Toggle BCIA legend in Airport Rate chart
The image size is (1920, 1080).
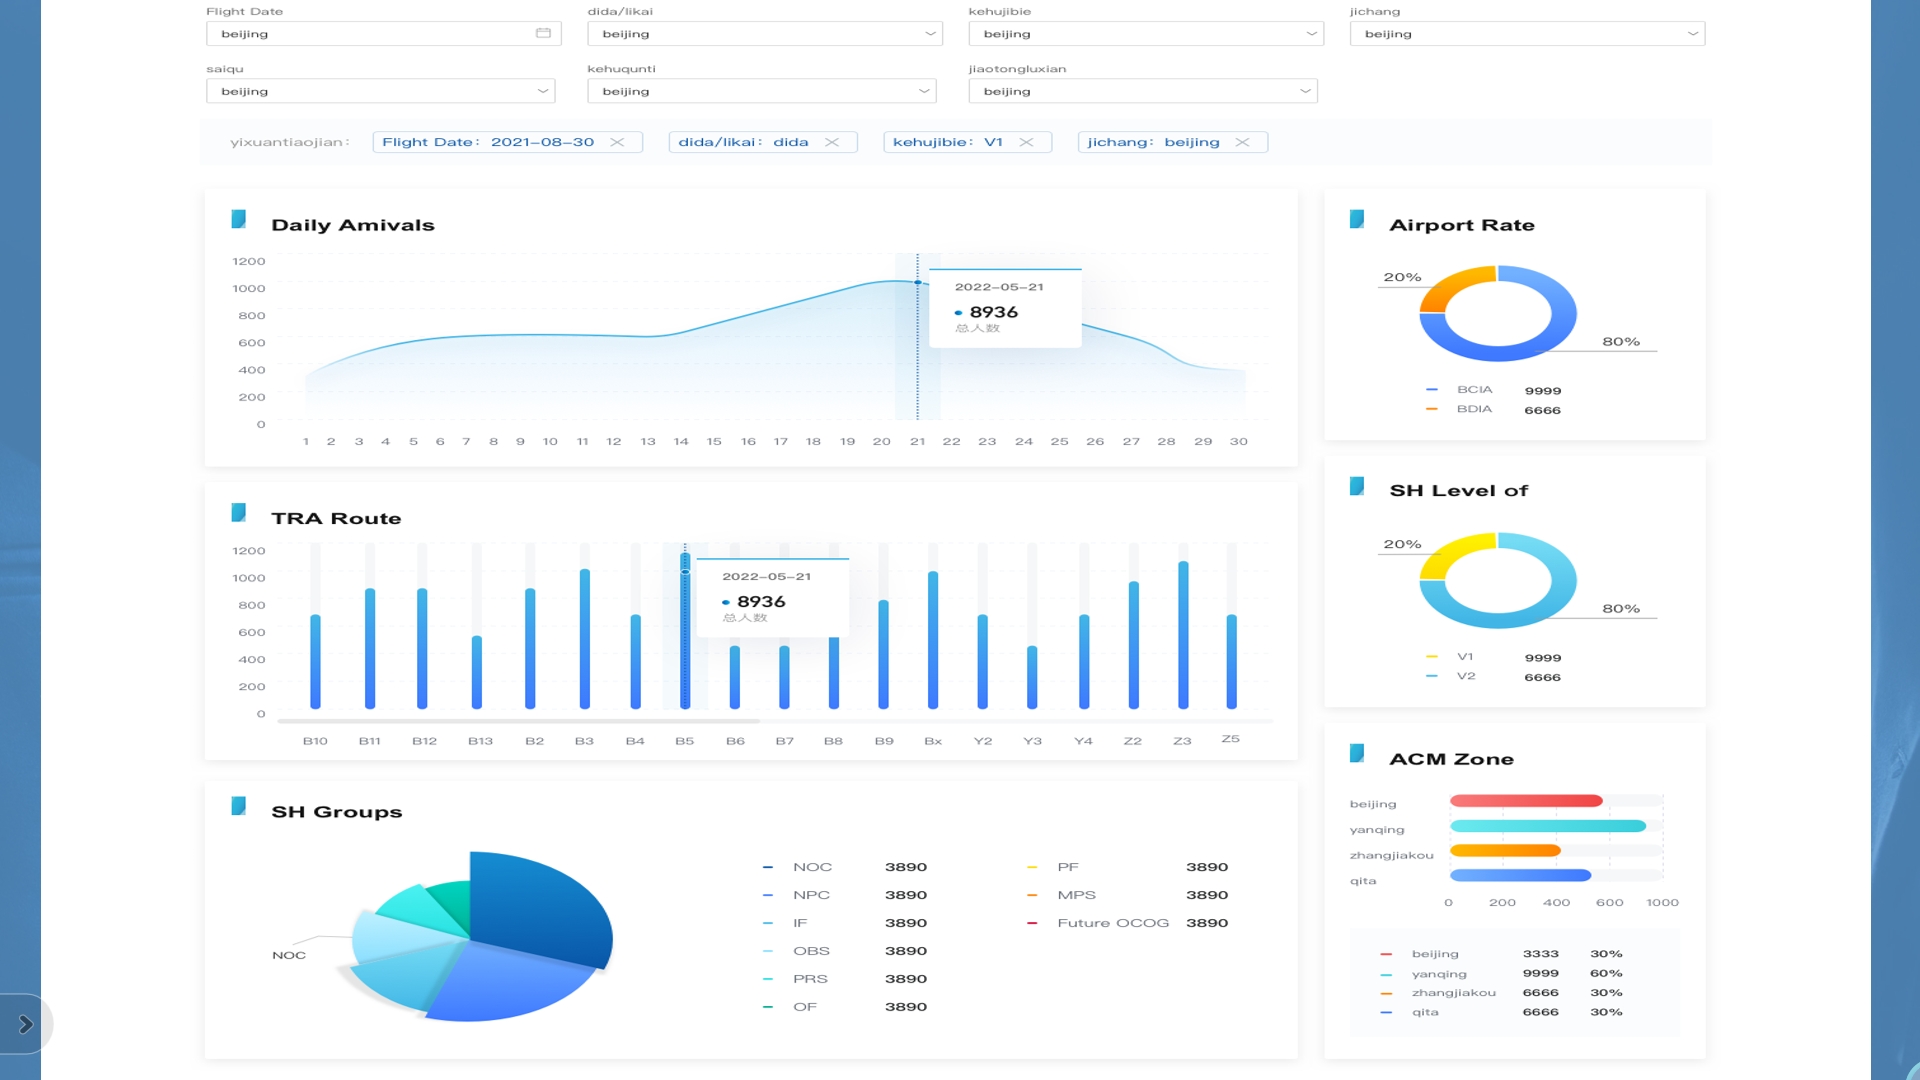click(1473, 390)
